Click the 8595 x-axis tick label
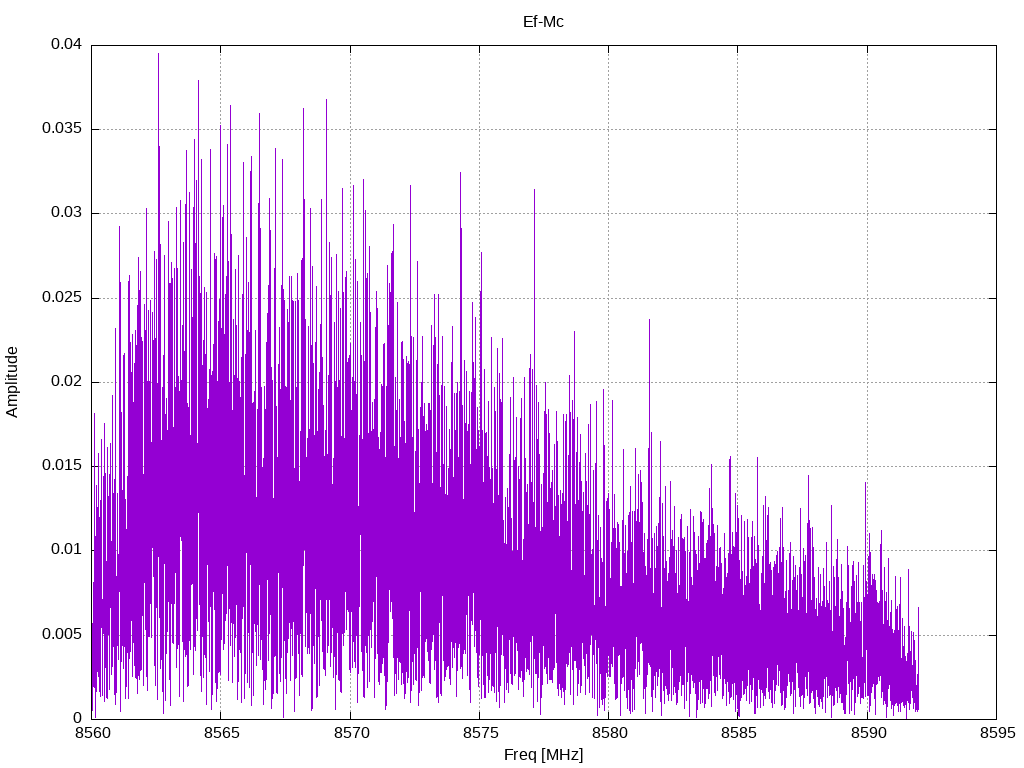The image size is (1024, 768). (997, 733)
